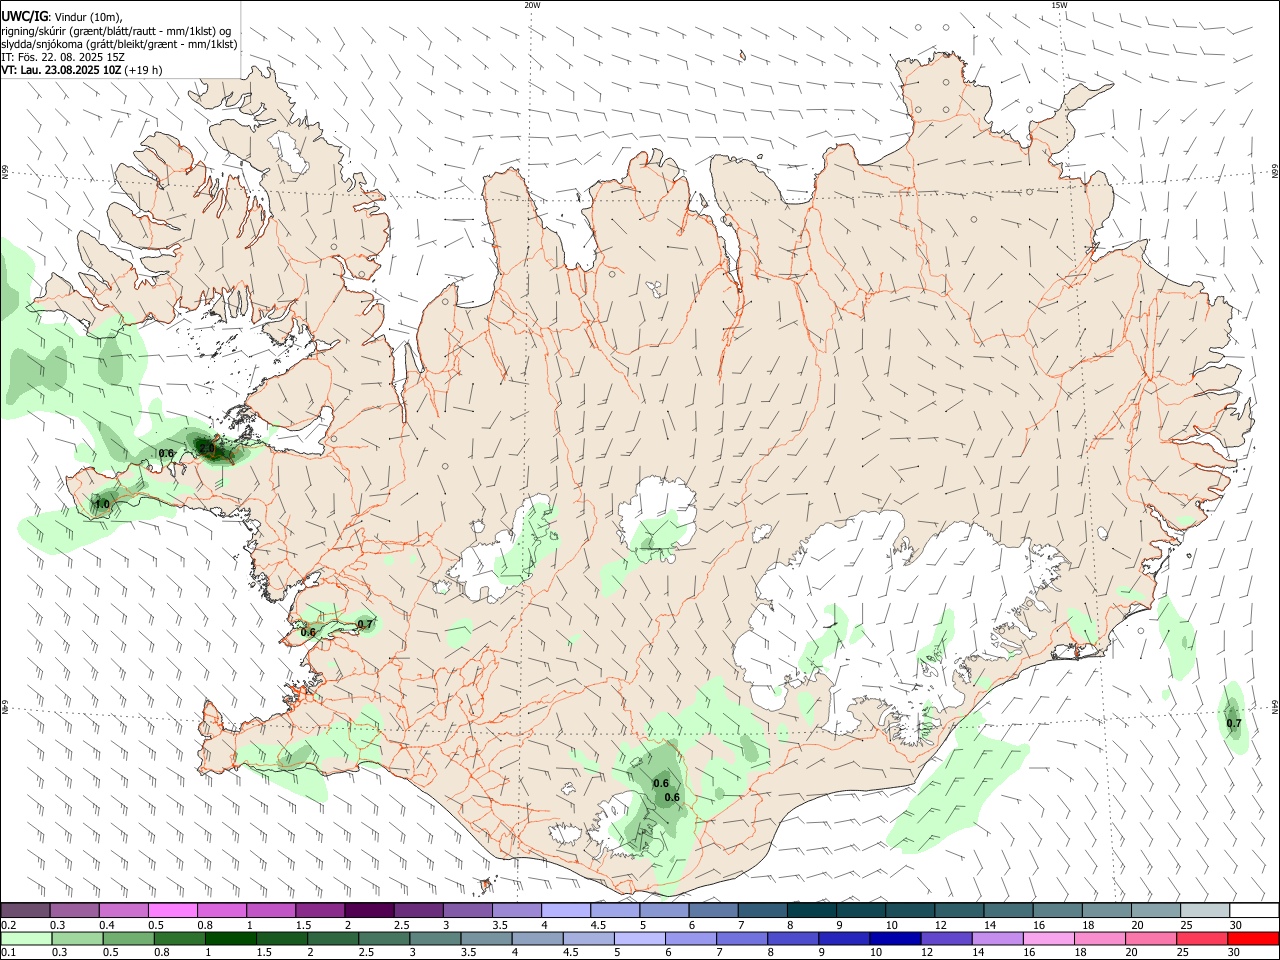This screenshot has width=1280, height=960.
Task: Click the '3.5' label in the lower legend row
Action: (x=469, y=953)
